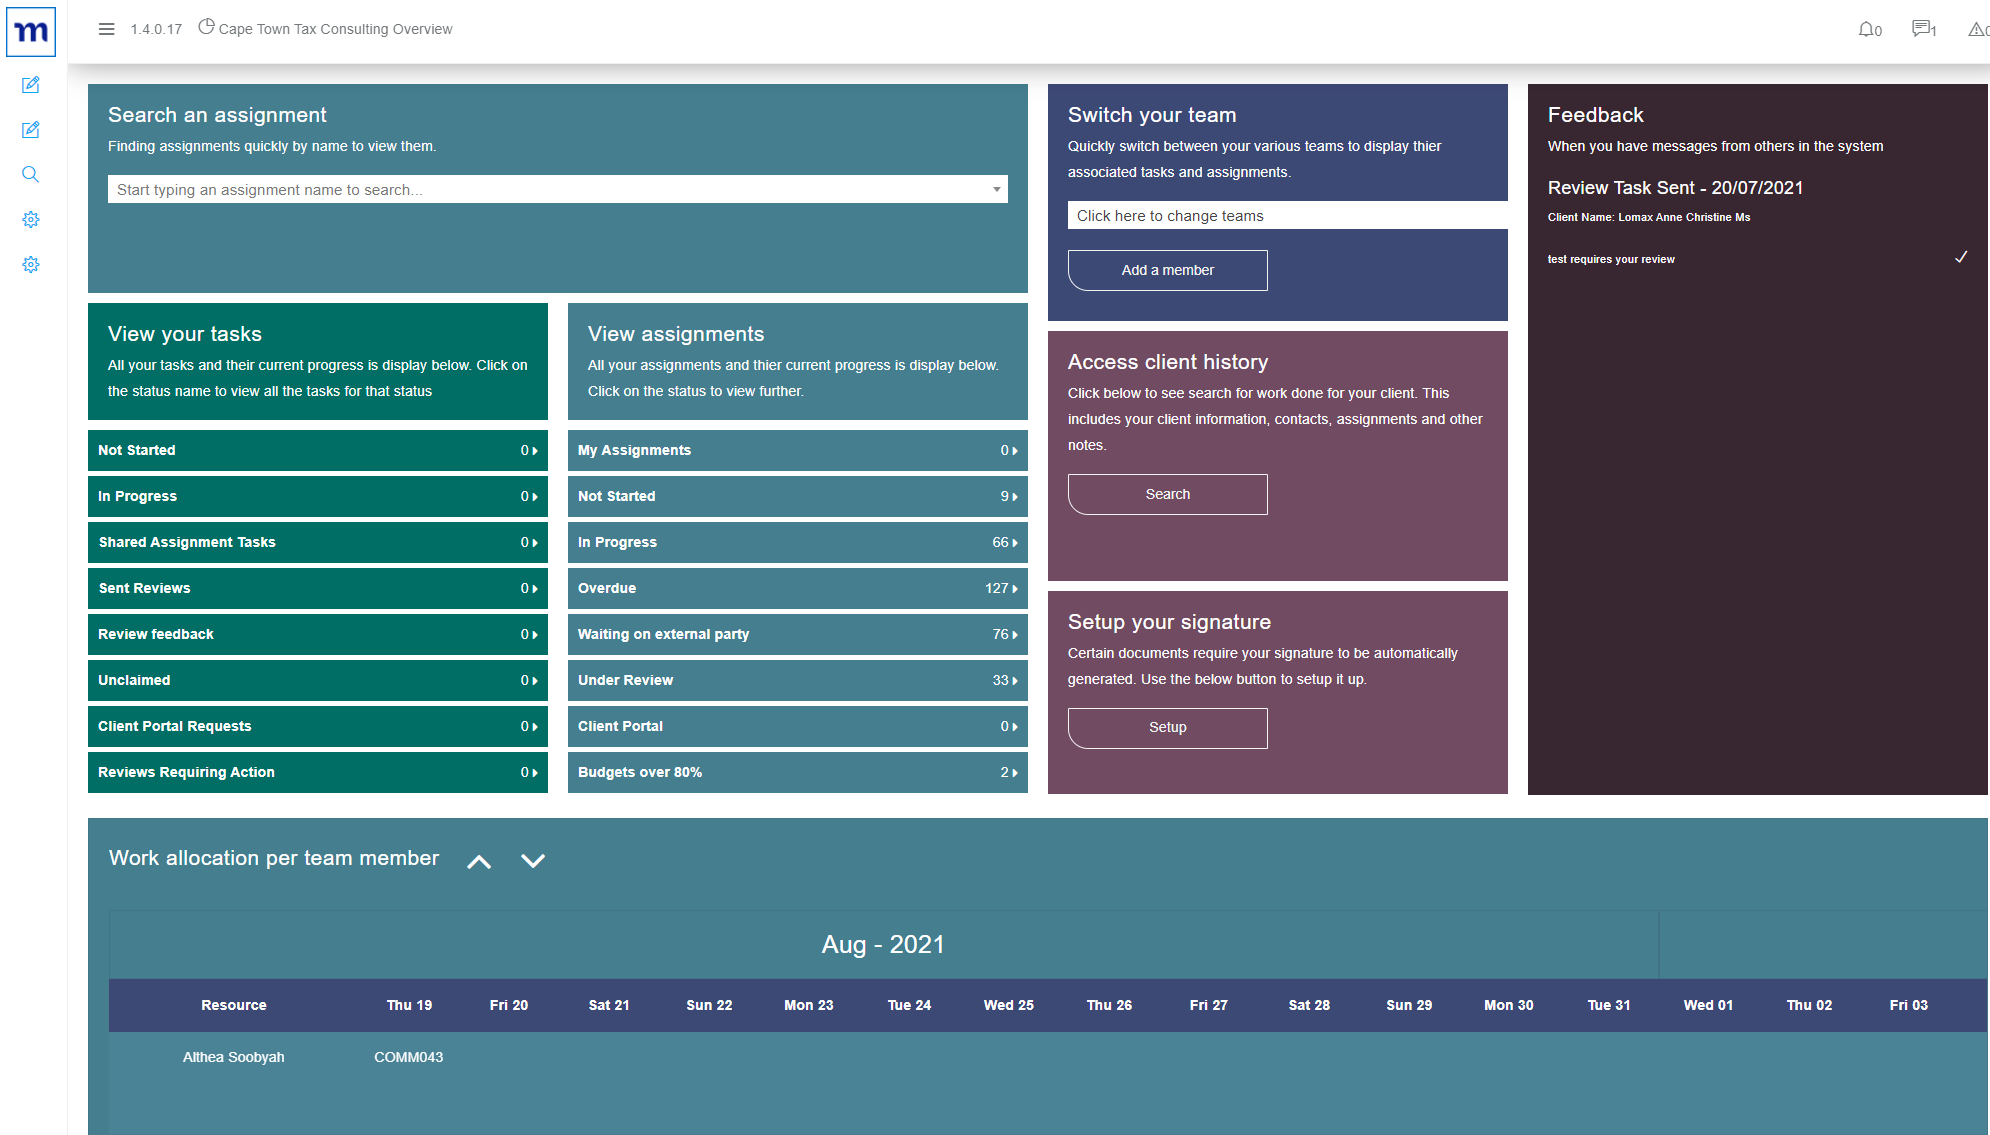Click the Add a member button
Screen dimensions: 1990x1135
(x=1167, y=270)
